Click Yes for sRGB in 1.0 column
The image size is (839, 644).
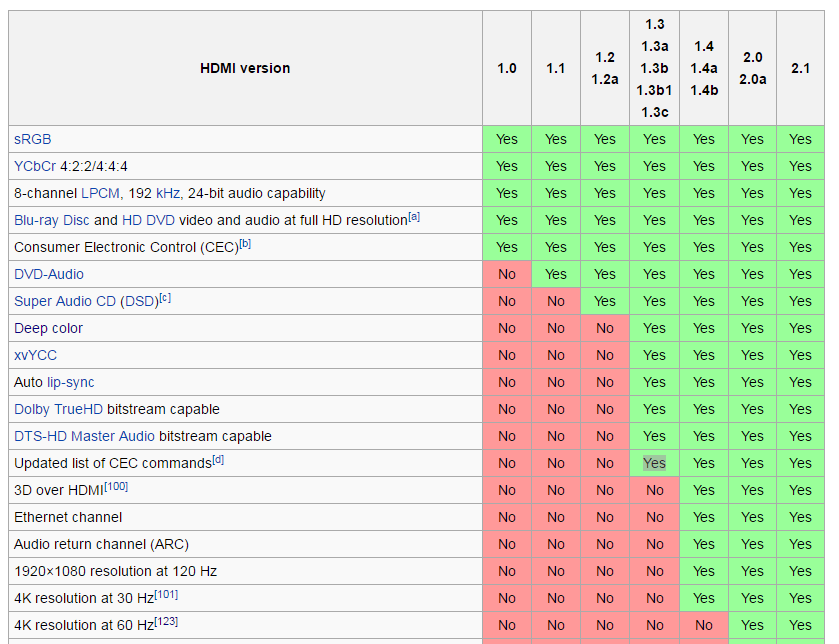click(x=507, y=139)
